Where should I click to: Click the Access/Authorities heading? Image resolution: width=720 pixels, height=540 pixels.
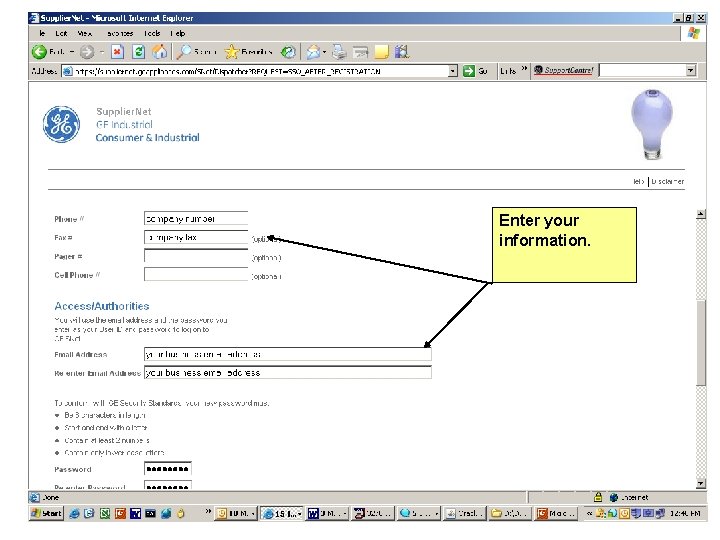pos(102,306)
